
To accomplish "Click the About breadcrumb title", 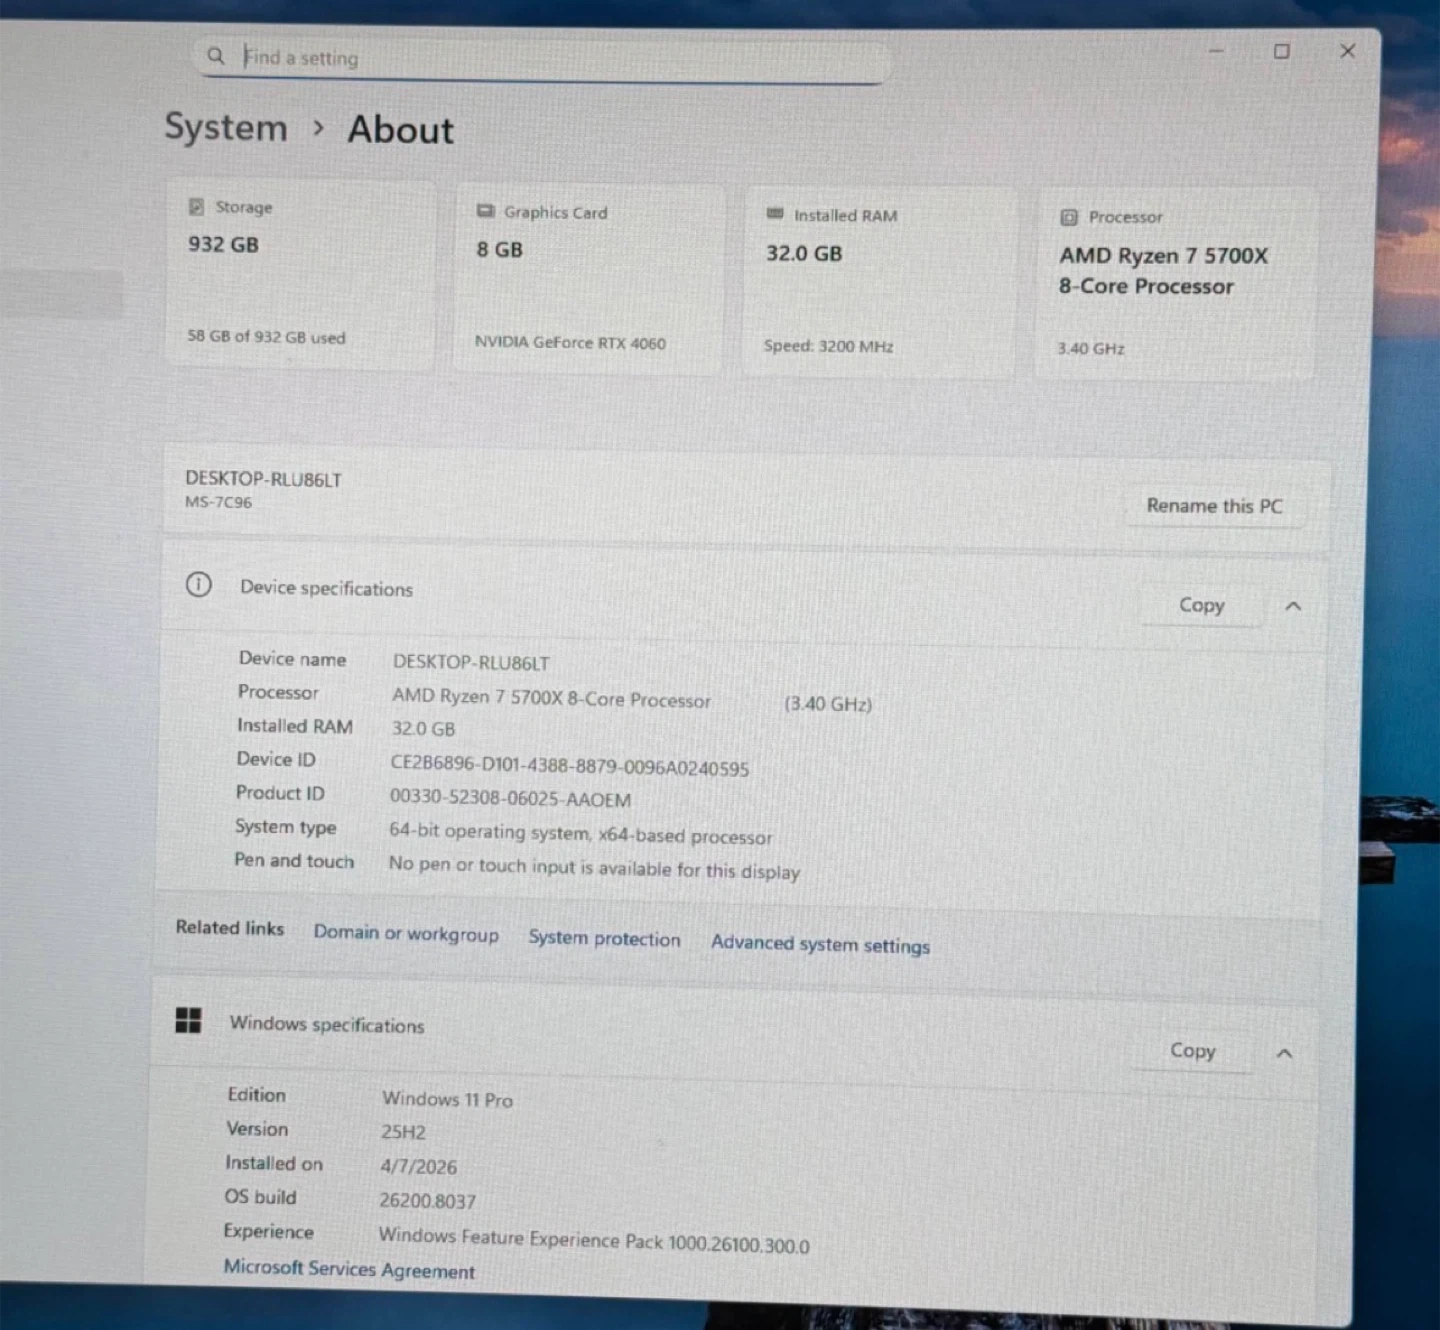I will [x=400, y=130].
